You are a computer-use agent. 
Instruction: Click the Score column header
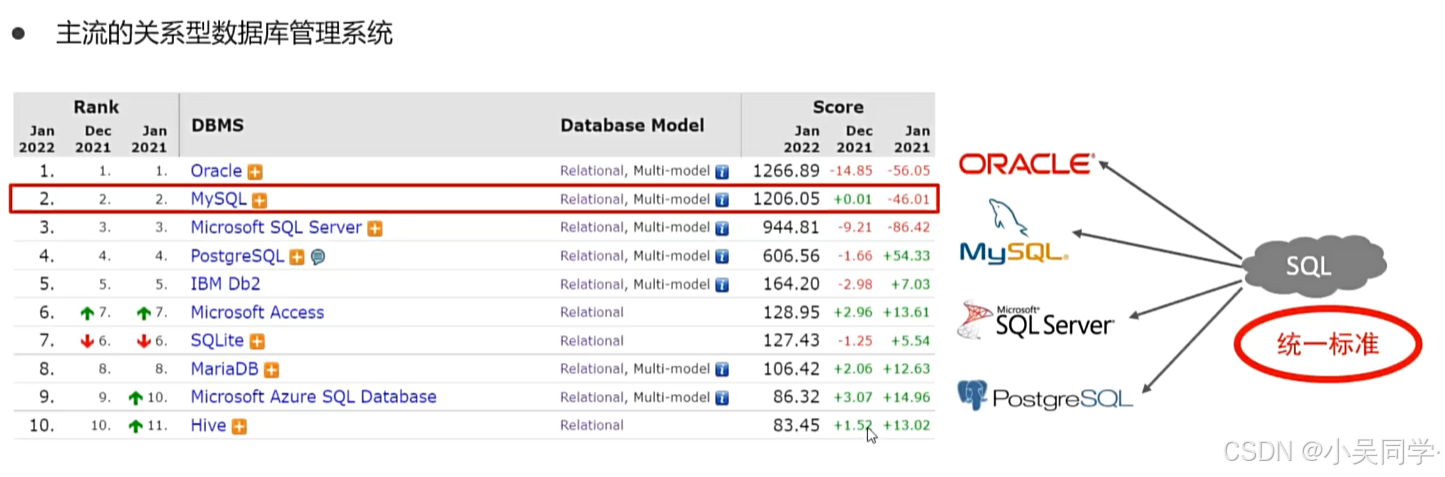pyautogui.click(x=838, y=107)
